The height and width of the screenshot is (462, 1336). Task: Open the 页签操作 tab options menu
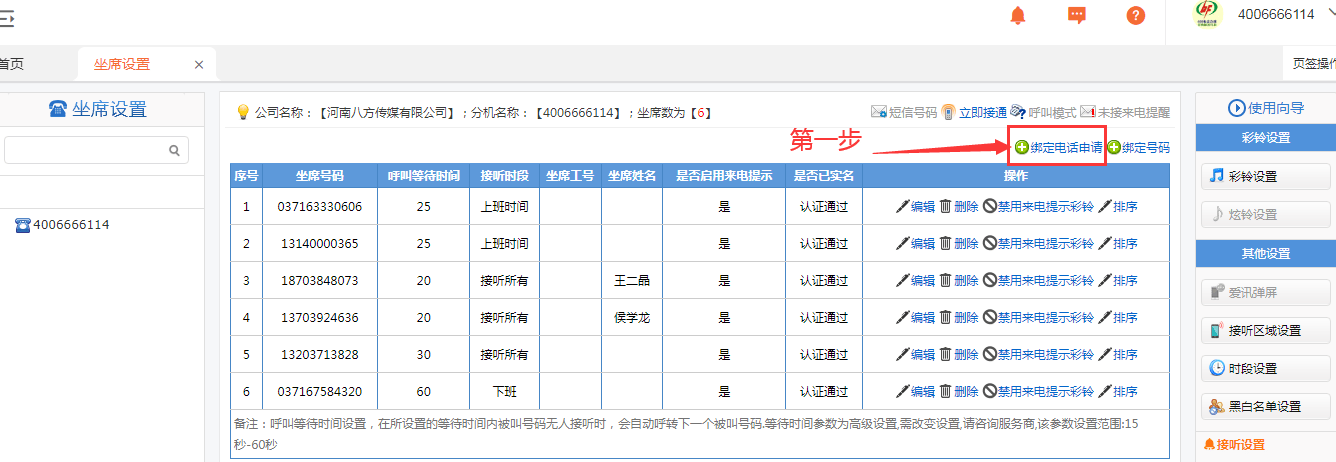[x=1312, y=64]
